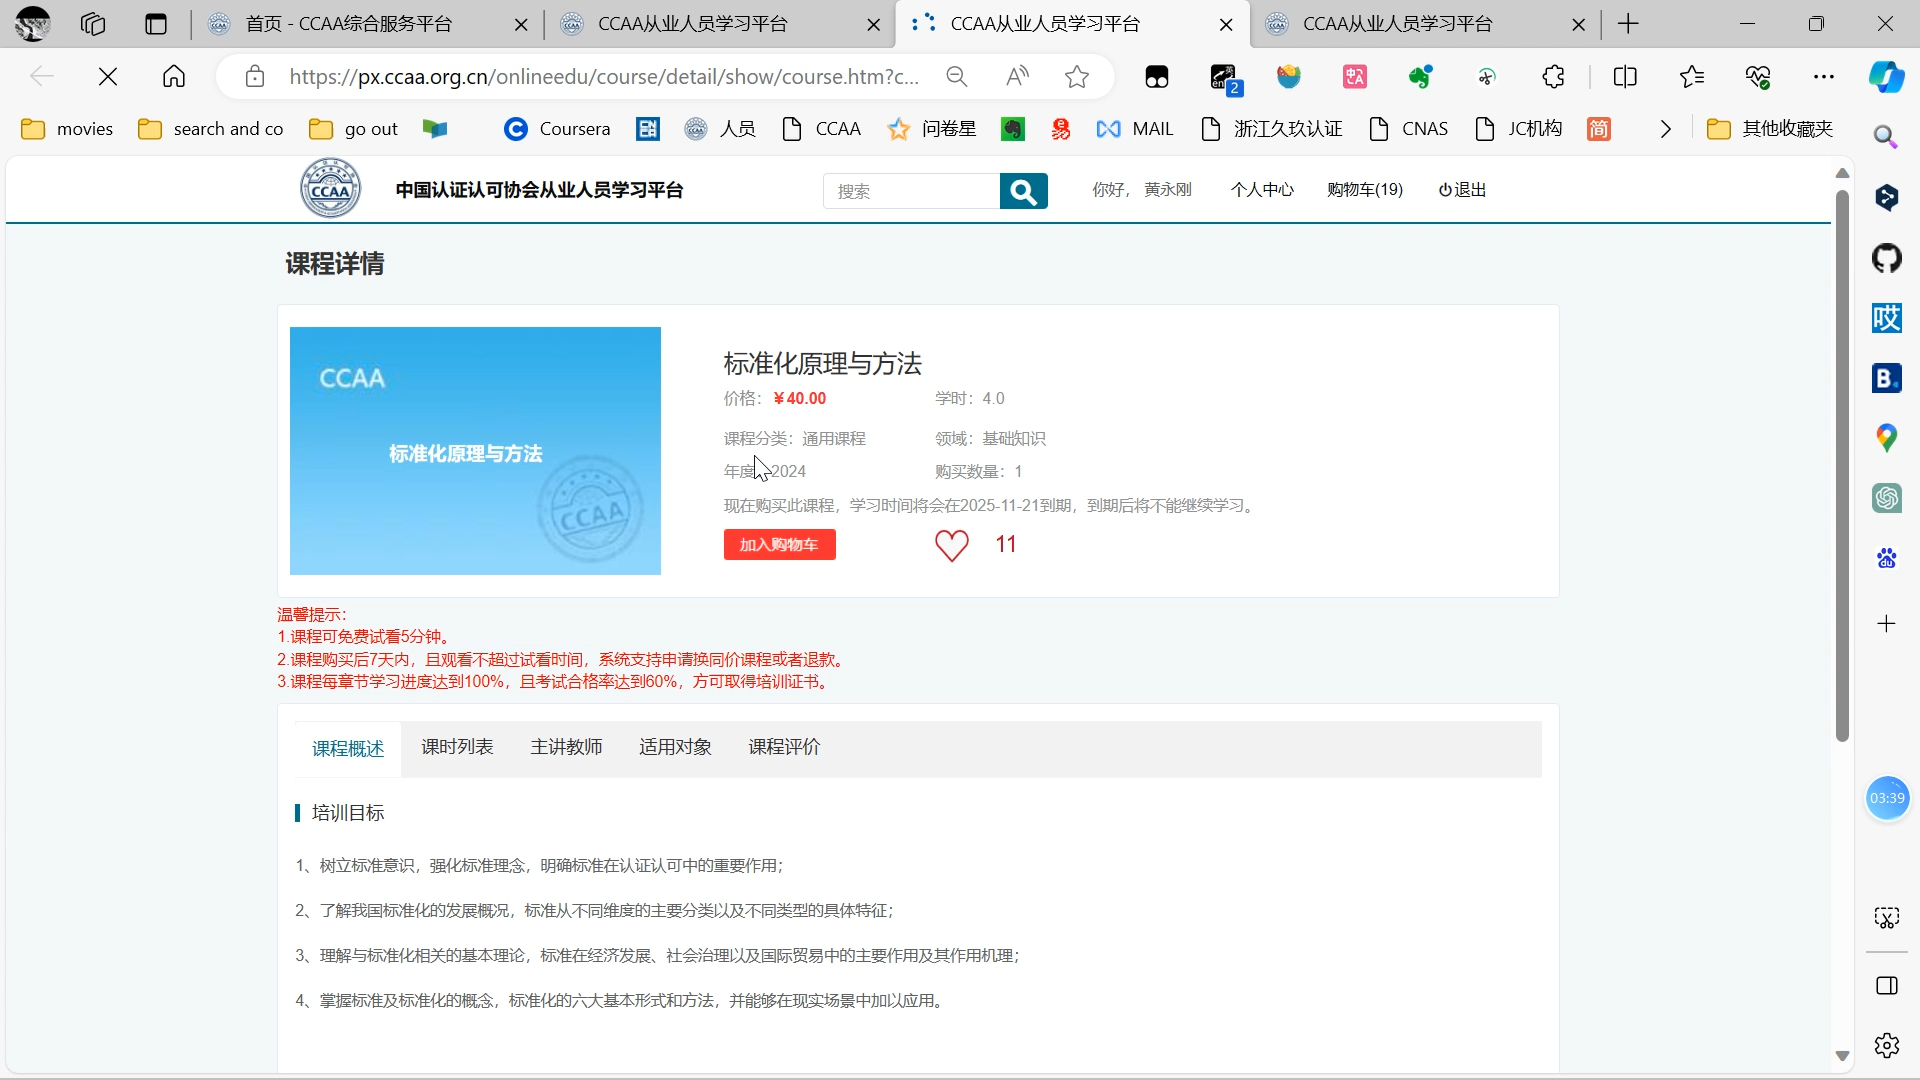
Task: Switch to the 主讲教师 tab
Action: click(566, 747)
